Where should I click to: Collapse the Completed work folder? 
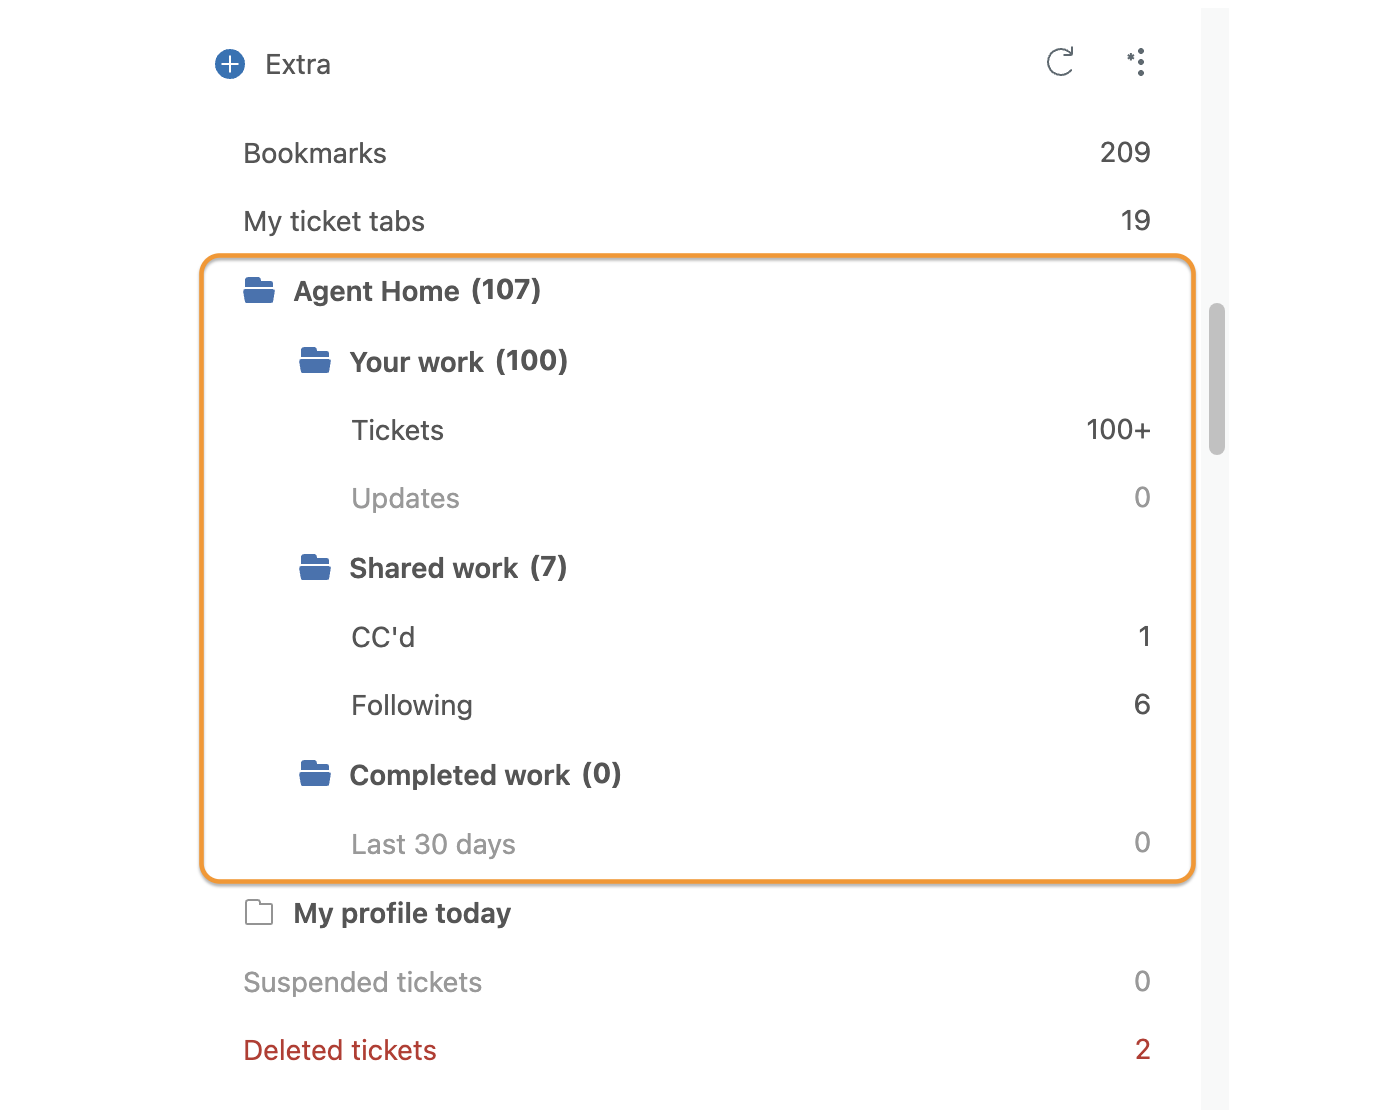[315, 774]
